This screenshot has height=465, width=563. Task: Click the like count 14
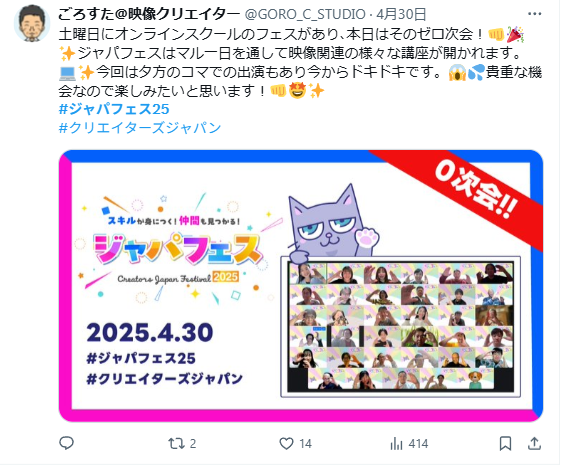[306, 444]
